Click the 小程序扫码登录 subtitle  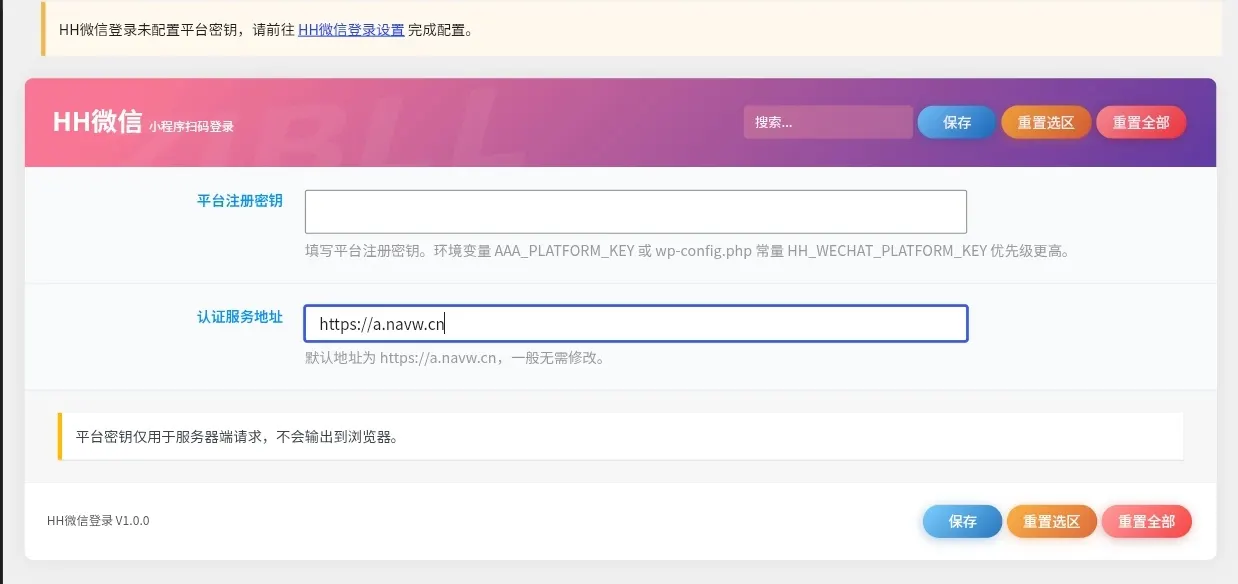[x=191, y=127]
